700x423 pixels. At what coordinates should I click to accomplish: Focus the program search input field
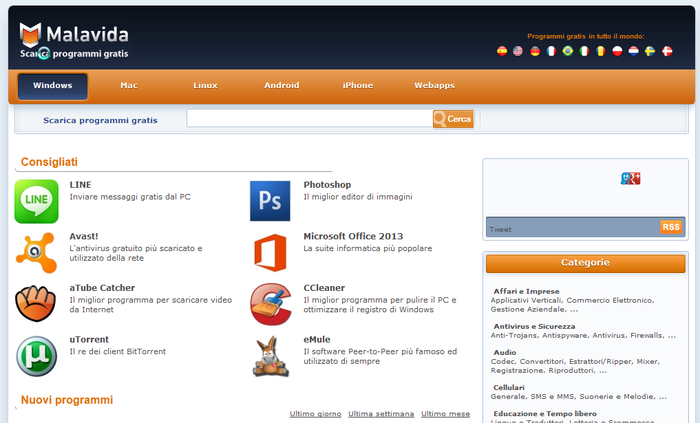[310, 118]
